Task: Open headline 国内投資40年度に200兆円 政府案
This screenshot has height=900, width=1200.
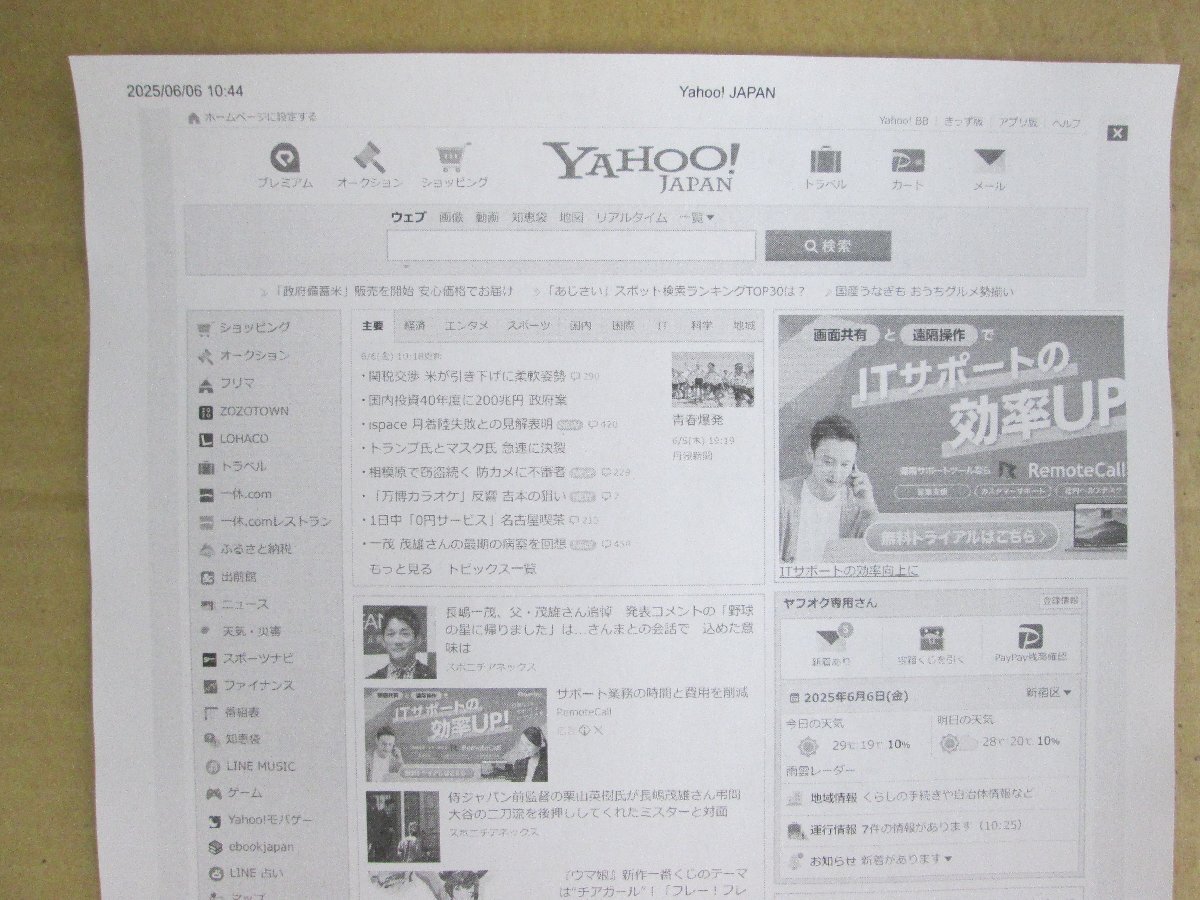Action: [x=467, y=400]
